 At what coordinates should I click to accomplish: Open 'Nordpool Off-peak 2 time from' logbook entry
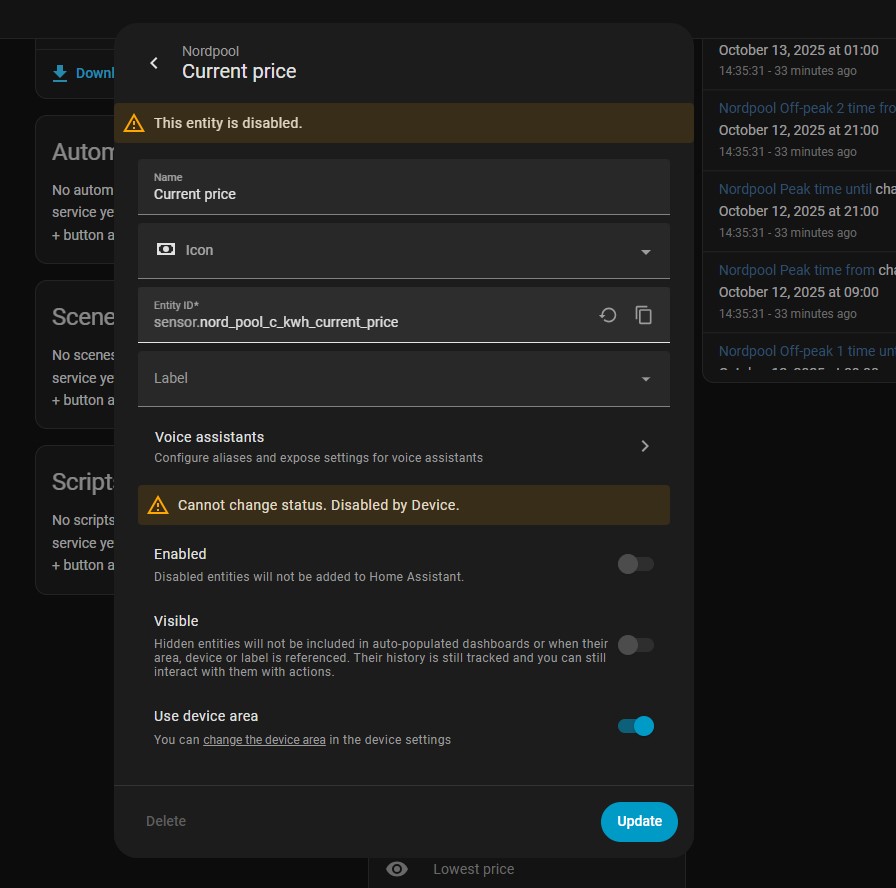tap(806, 108)
